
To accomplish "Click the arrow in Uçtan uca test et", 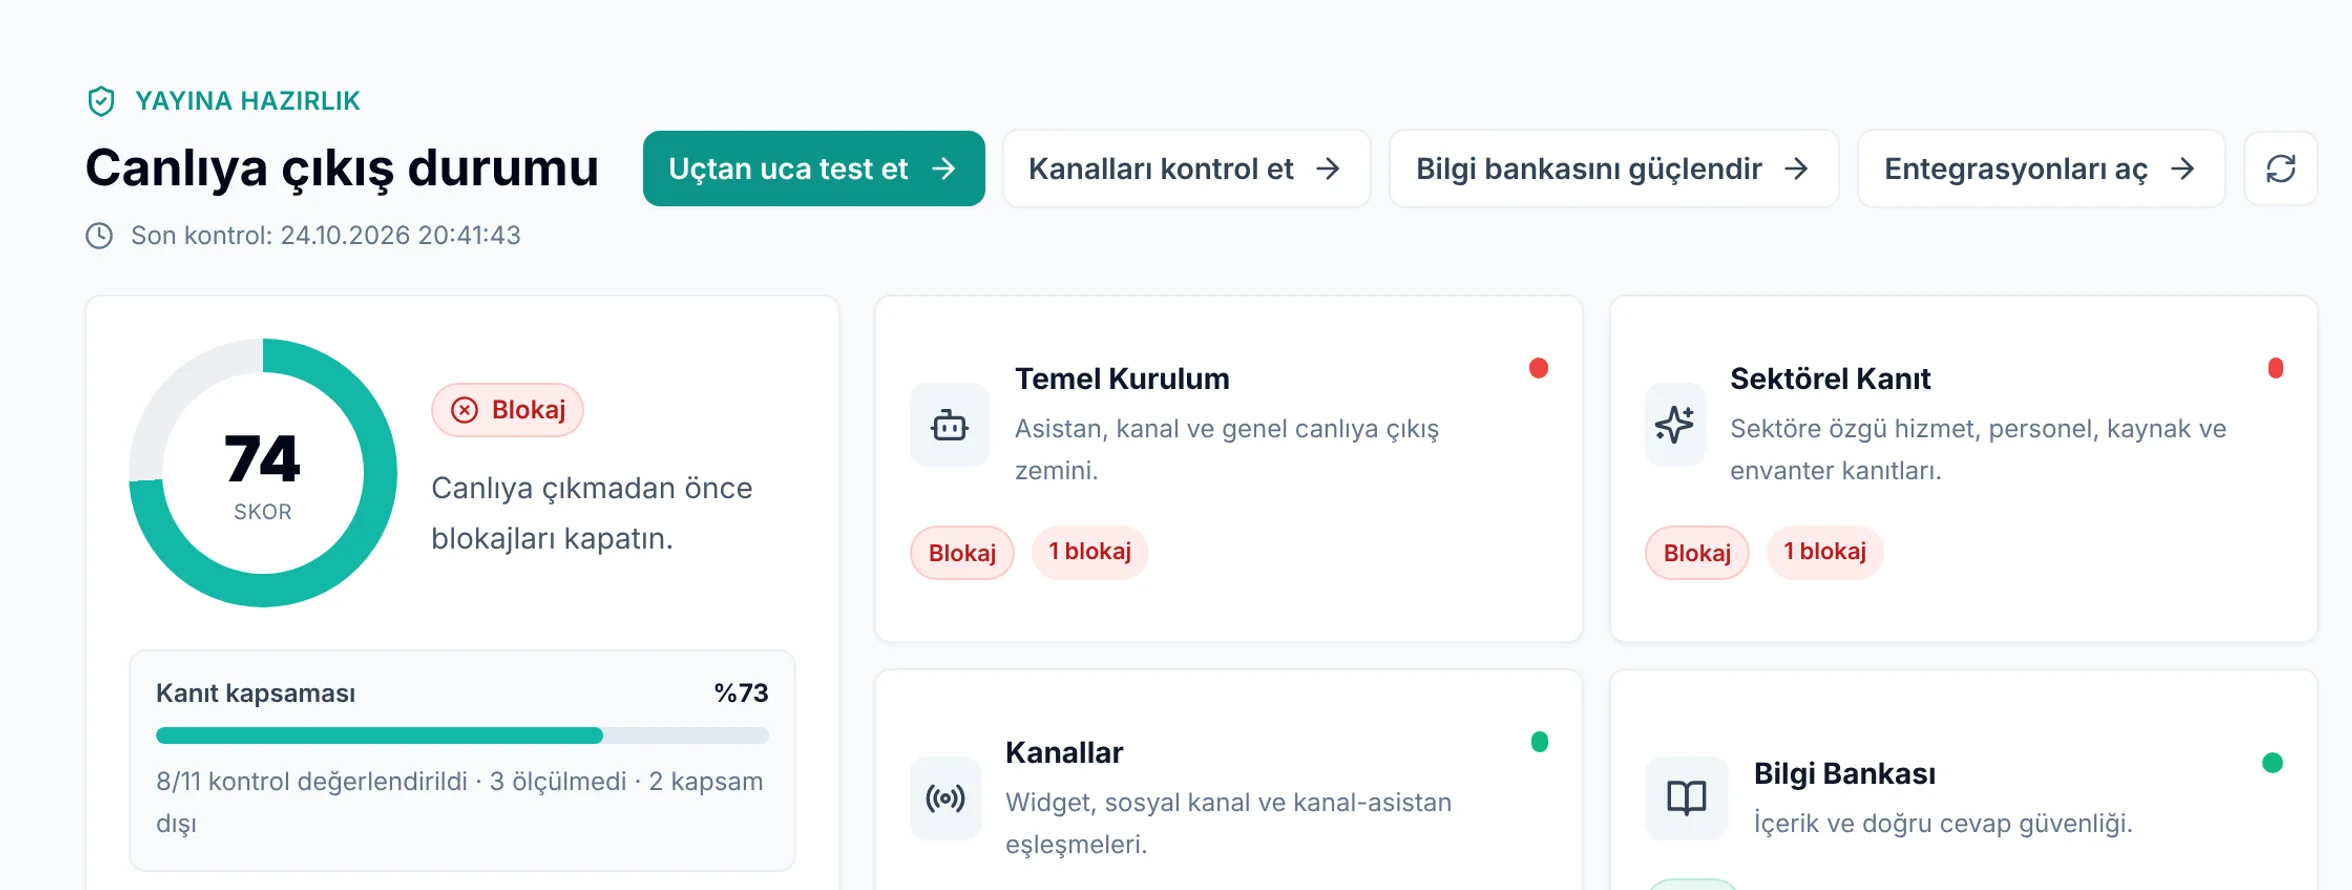I will pyautogui.click(x=943, y=169).
